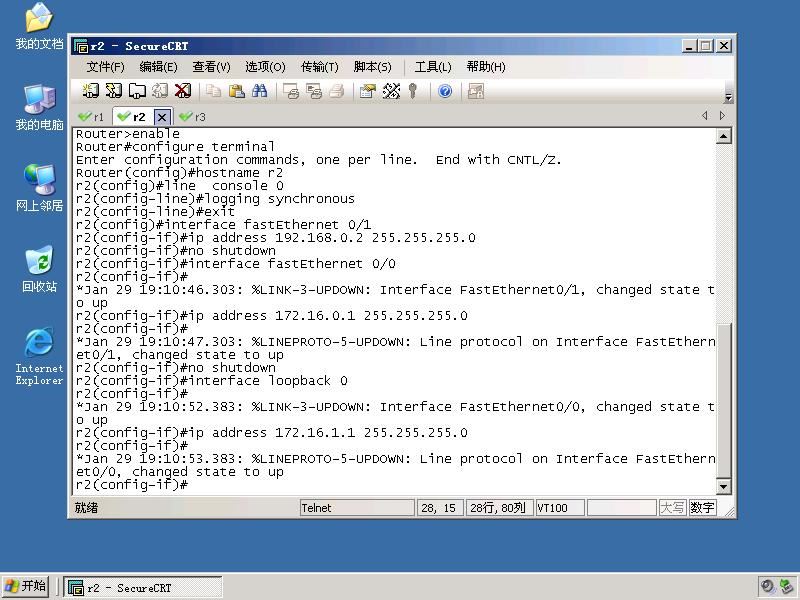Click the Print Screen toolbar icon
The width and height of the screenshot is (800, 600).
[x=291, y=91]
